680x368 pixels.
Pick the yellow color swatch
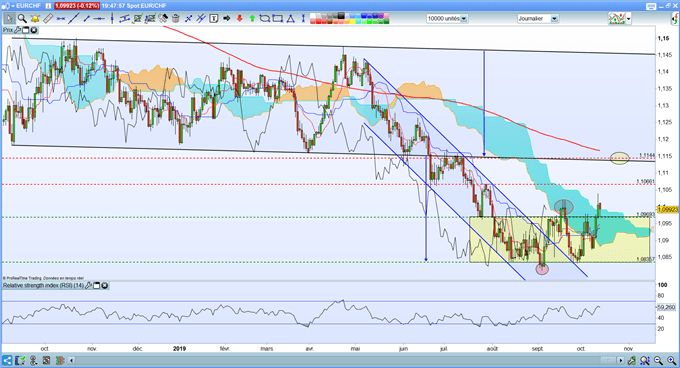(x=352, y=21)
